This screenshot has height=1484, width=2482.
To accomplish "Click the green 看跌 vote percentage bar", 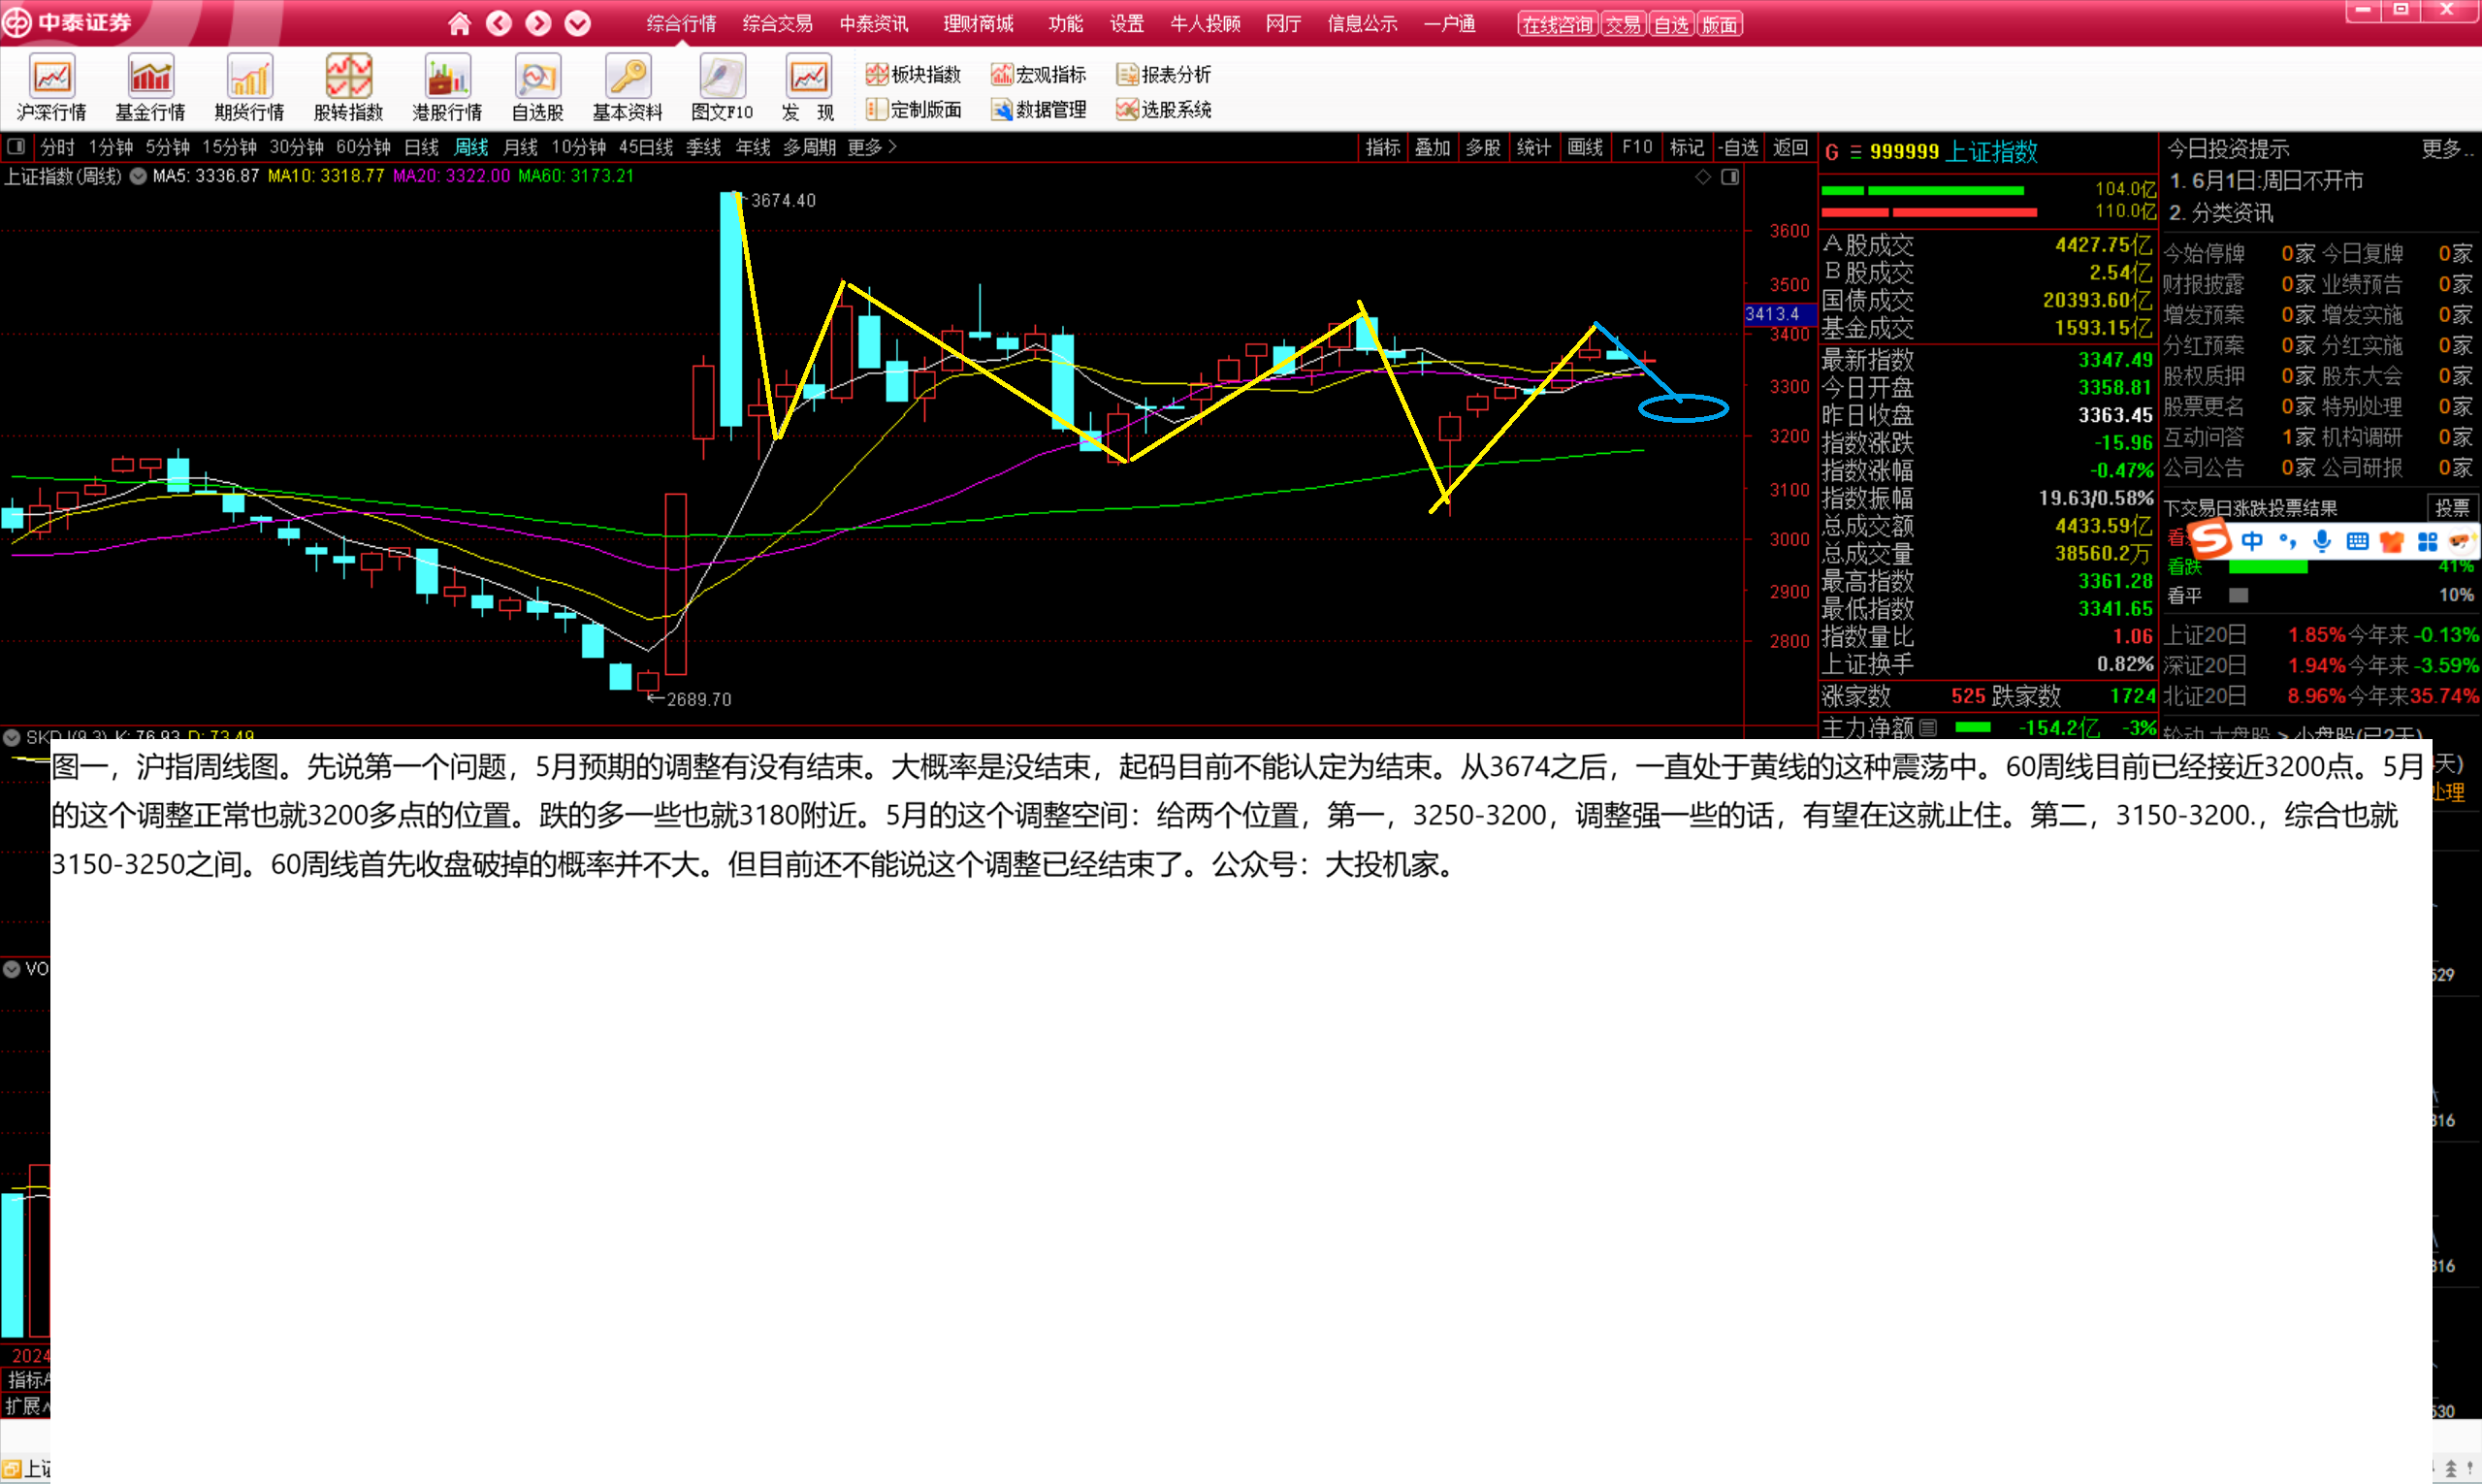I will (x=2267, y=567).
